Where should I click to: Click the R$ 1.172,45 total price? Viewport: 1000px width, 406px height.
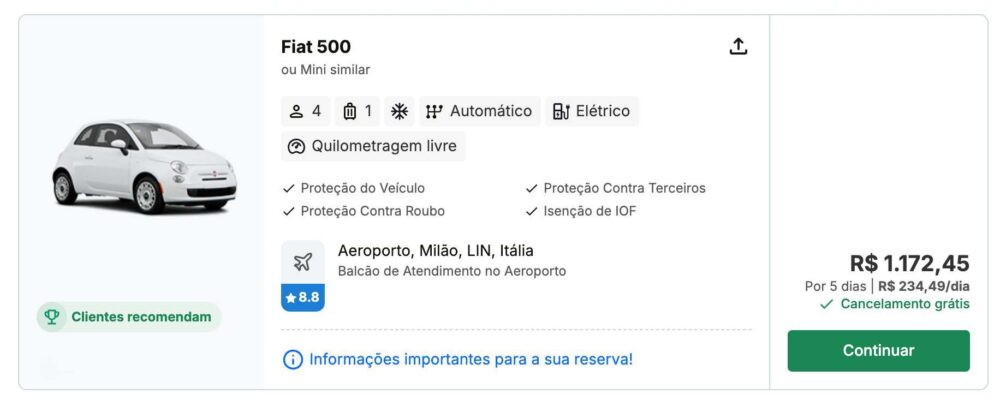tap(909, 263)
